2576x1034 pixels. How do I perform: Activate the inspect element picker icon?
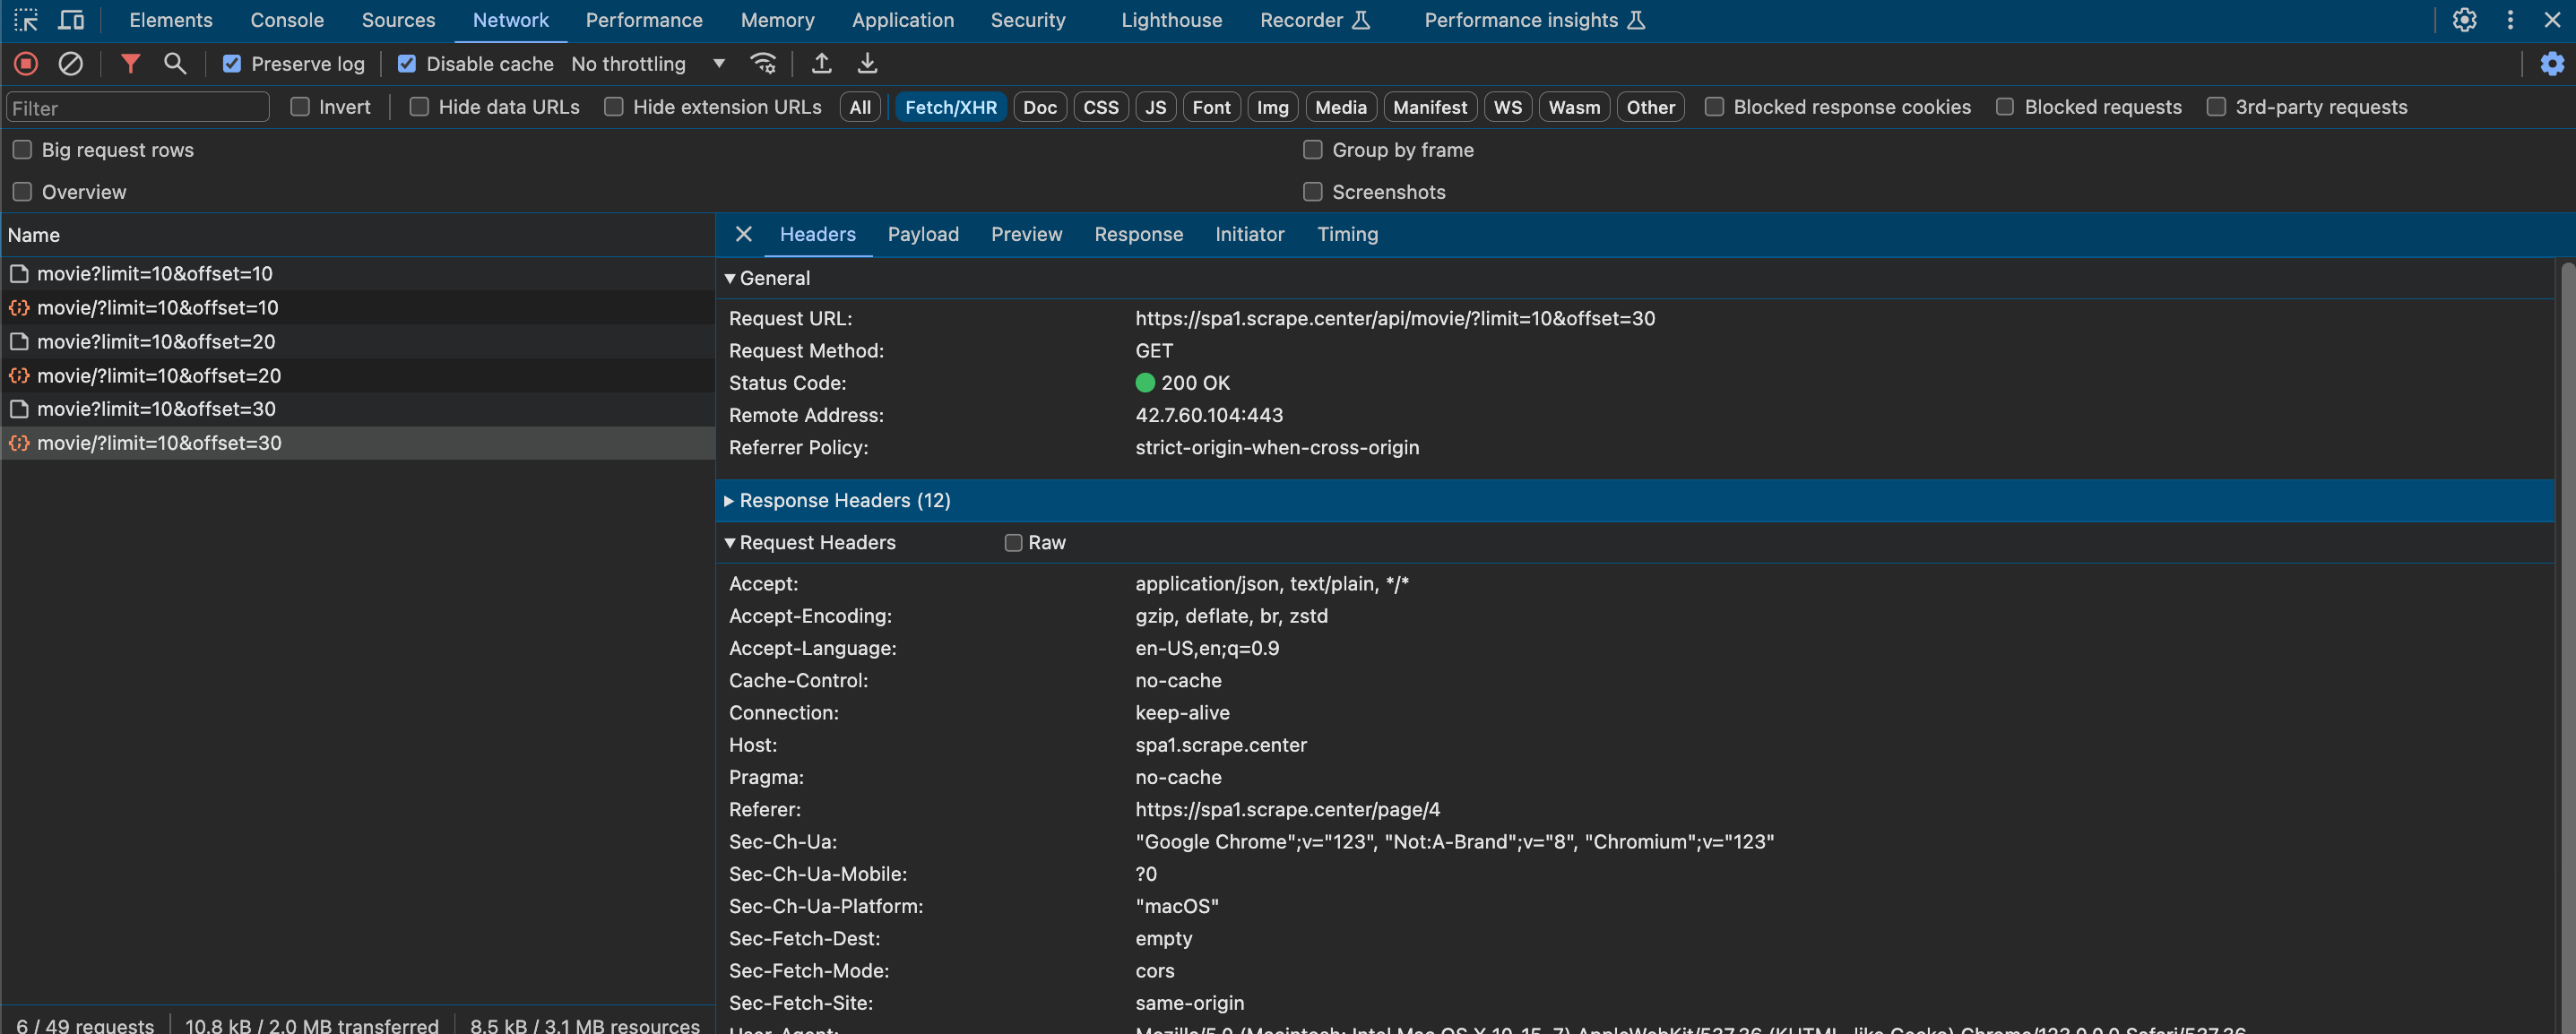[26, 20]
